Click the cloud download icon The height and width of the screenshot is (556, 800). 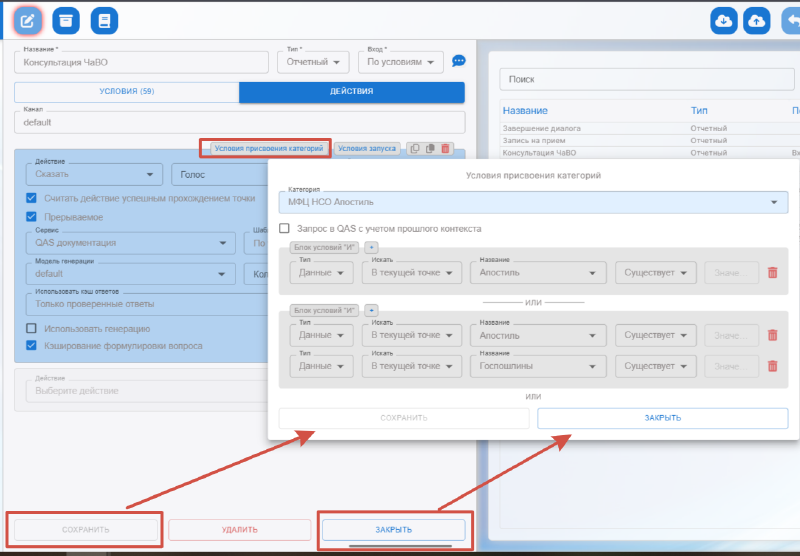coord(724,20)
